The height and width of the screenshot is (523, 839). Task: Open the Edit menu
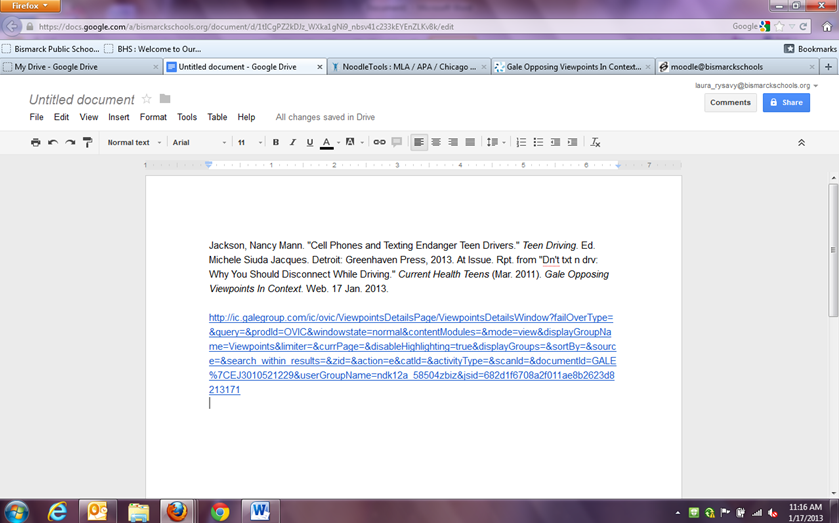point(61,117)
